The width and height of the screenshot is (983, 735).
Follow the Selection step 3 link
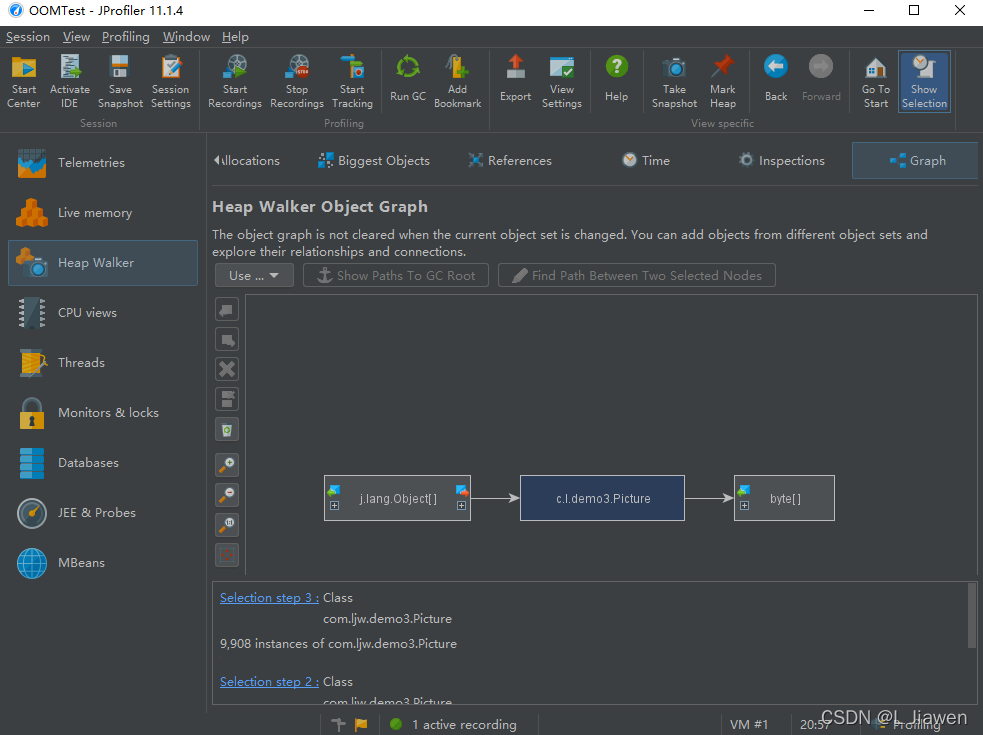click(x=269, y=598)
